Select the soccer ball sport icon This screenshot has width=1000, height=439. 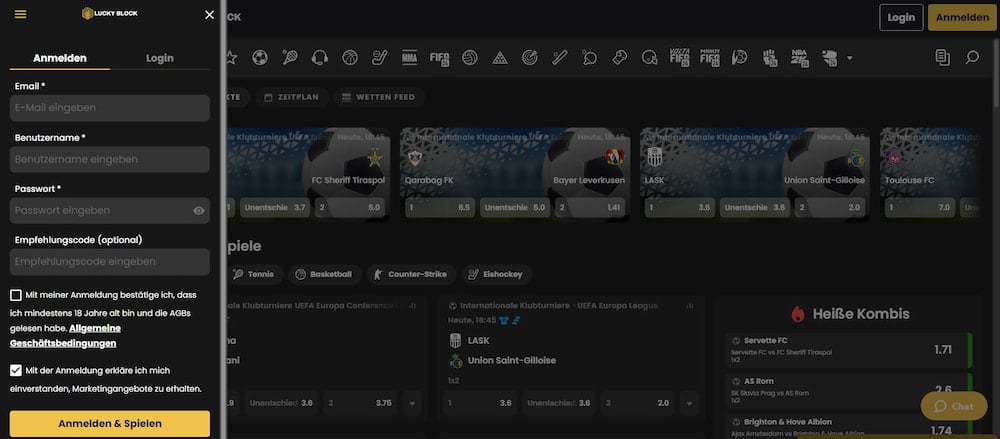point(260,58)
